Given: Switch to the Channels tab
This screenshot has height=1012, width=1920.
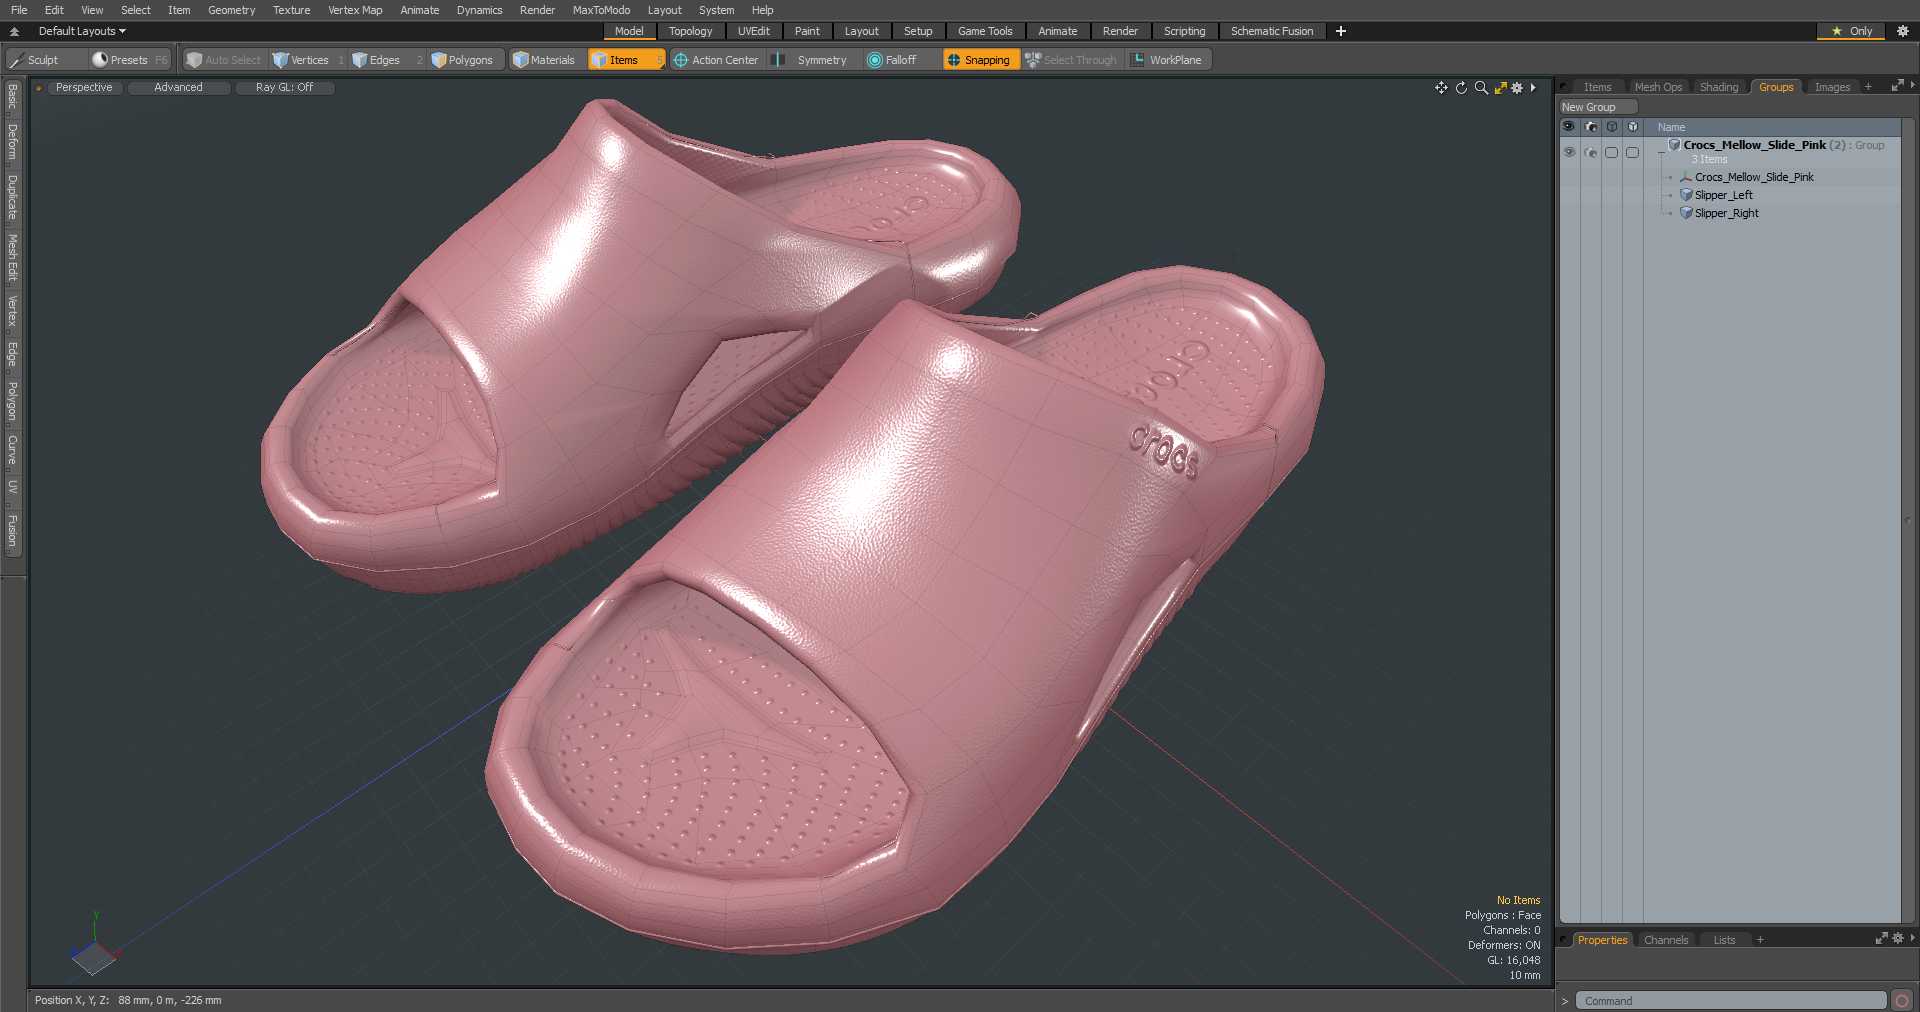Looking at the screenshot, I should (x=1666, y=940).
